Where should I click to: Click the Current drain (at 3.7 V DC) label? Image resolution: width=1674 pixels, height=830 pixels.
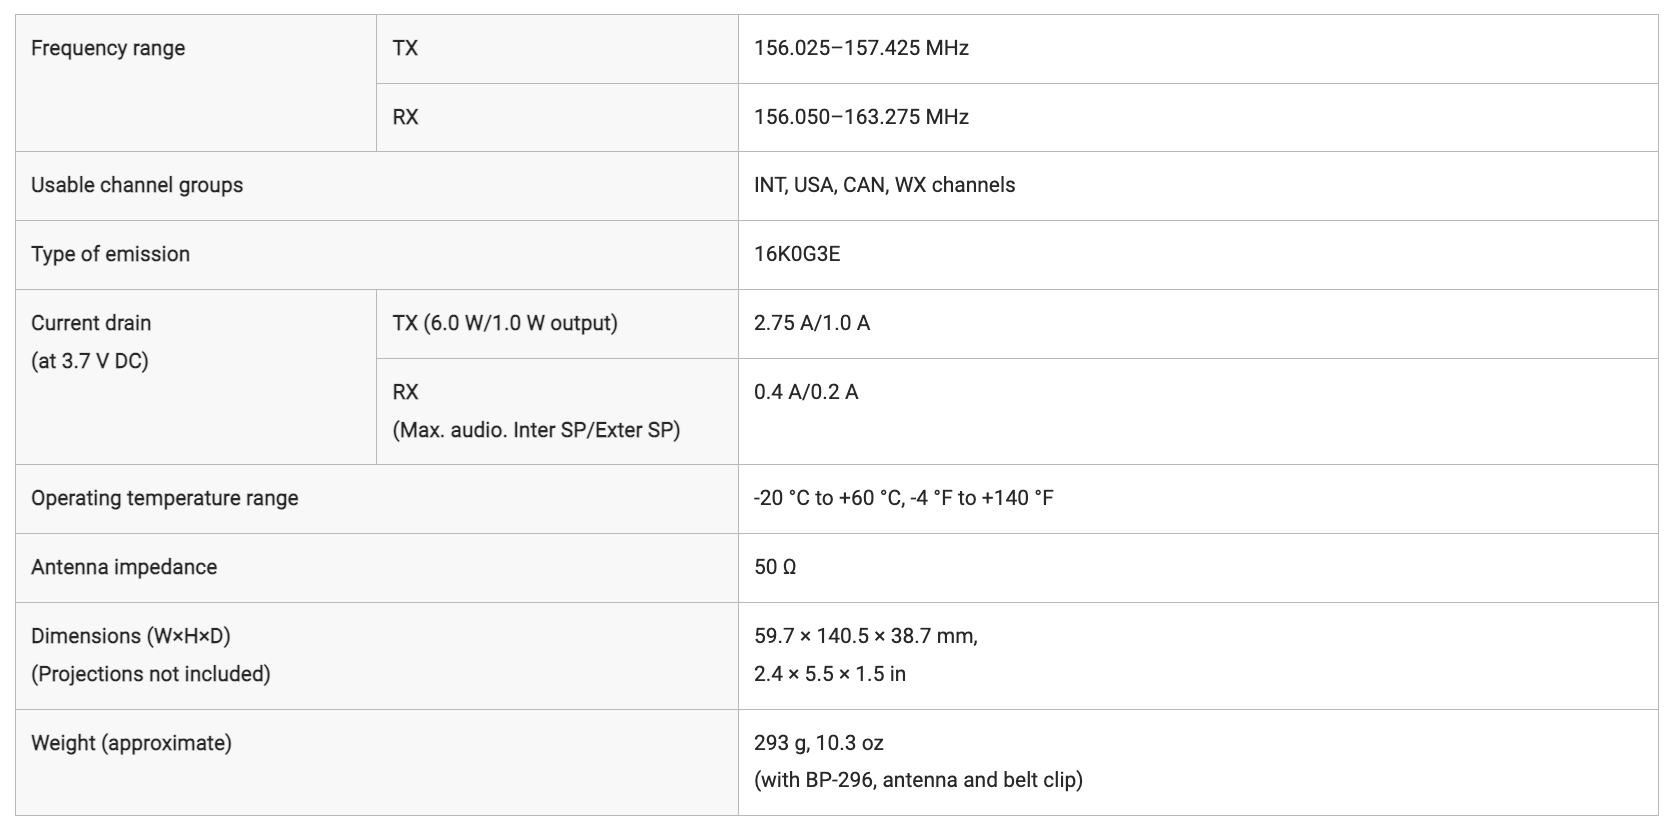tap(91, 342)
